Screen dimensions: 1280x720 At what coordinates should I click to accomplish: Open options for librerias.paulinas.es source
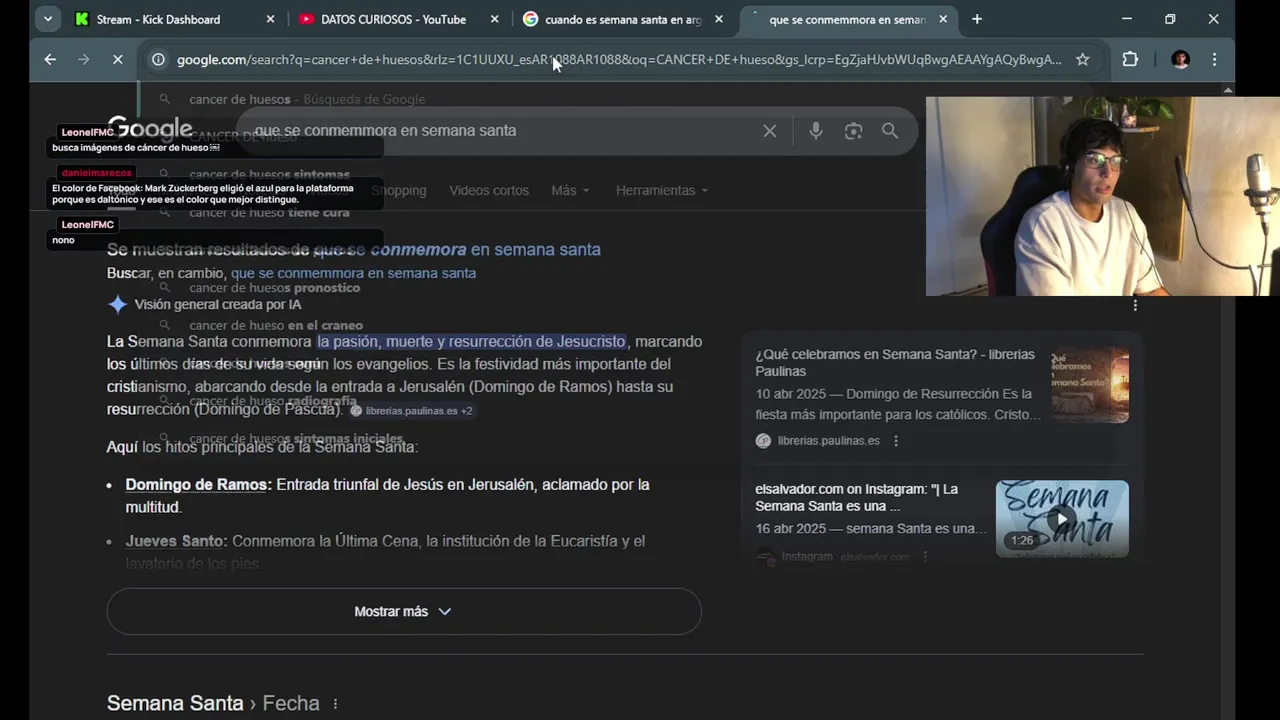896,441
